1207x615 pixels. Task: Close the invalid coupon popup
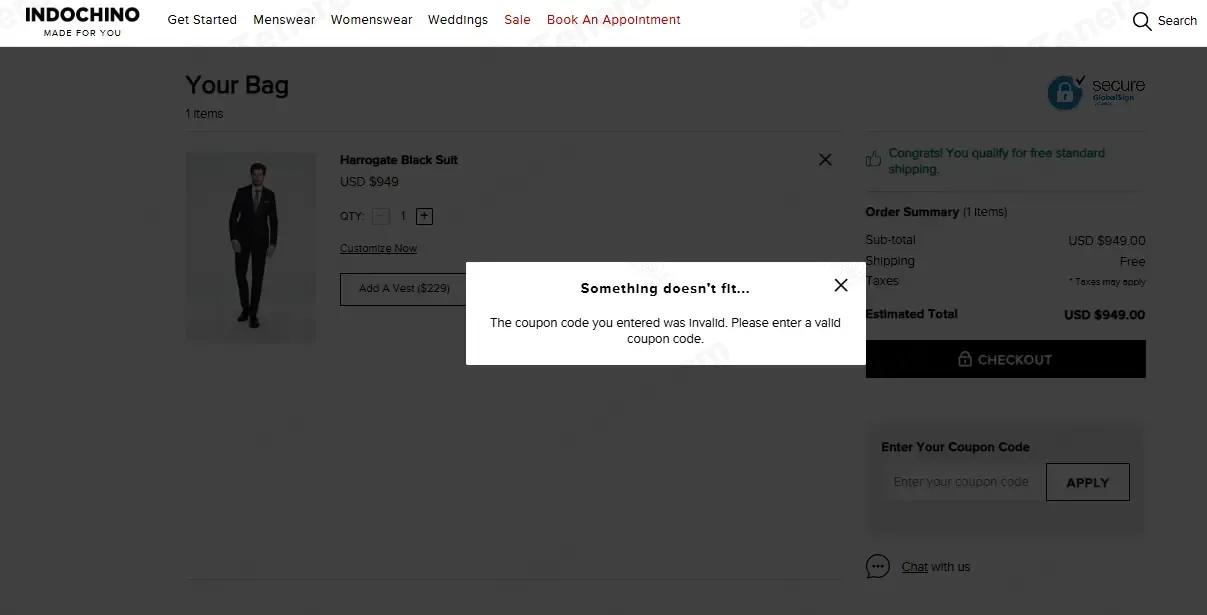[x=841, y=285]
